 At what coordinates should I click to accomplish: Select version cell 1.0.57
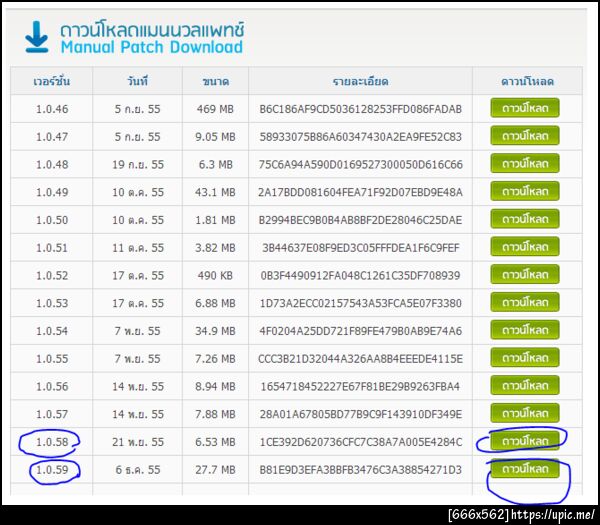(52, 414)
